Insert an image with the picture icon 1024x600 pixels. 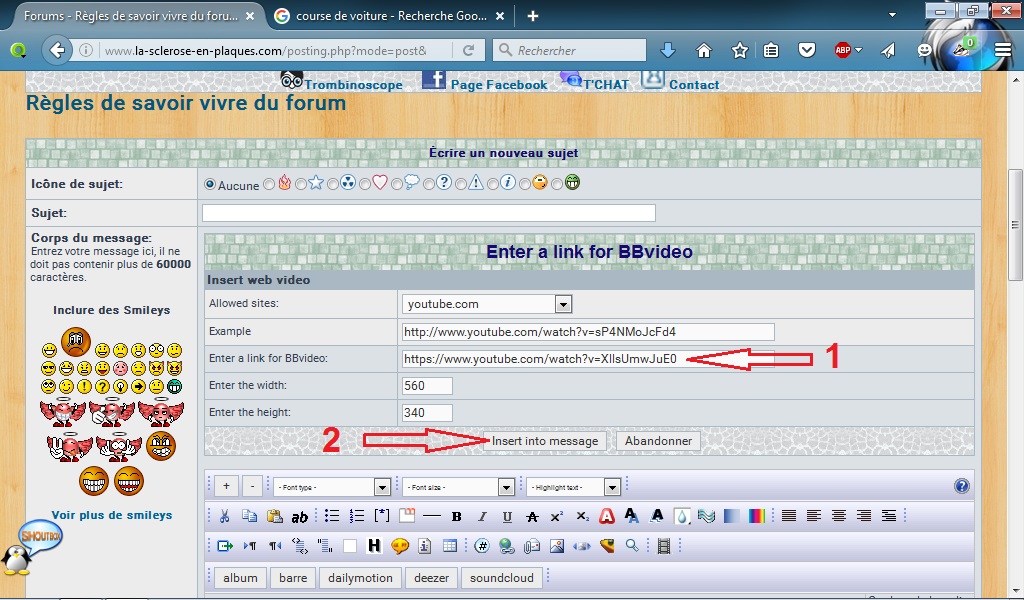click(x=556, y=546)
